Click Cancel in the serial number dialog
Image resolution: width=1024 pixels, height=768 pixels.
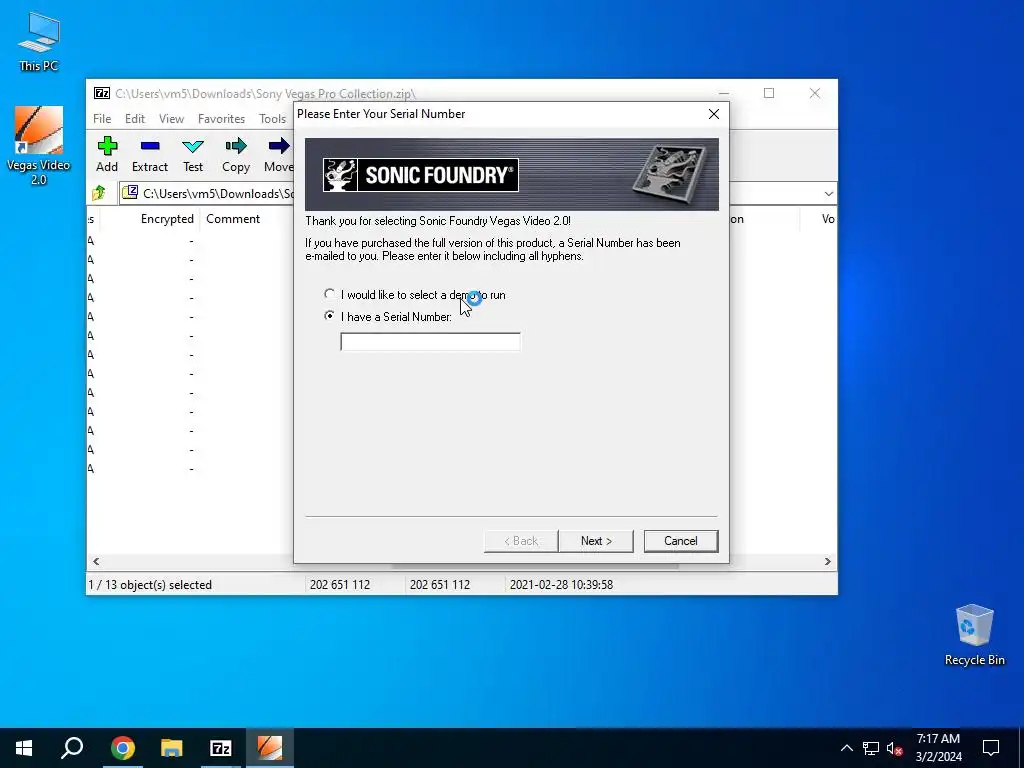(680, 541)
